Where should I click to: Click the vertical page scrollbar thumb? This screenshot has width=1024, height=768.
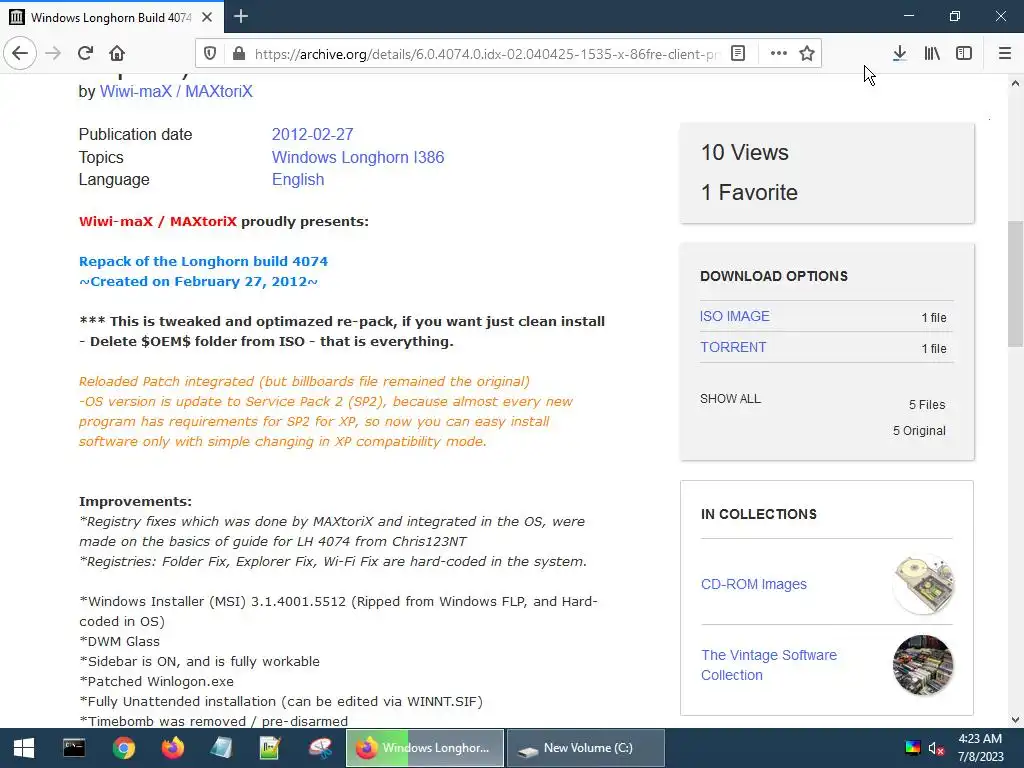click(x=1015, y=284)
